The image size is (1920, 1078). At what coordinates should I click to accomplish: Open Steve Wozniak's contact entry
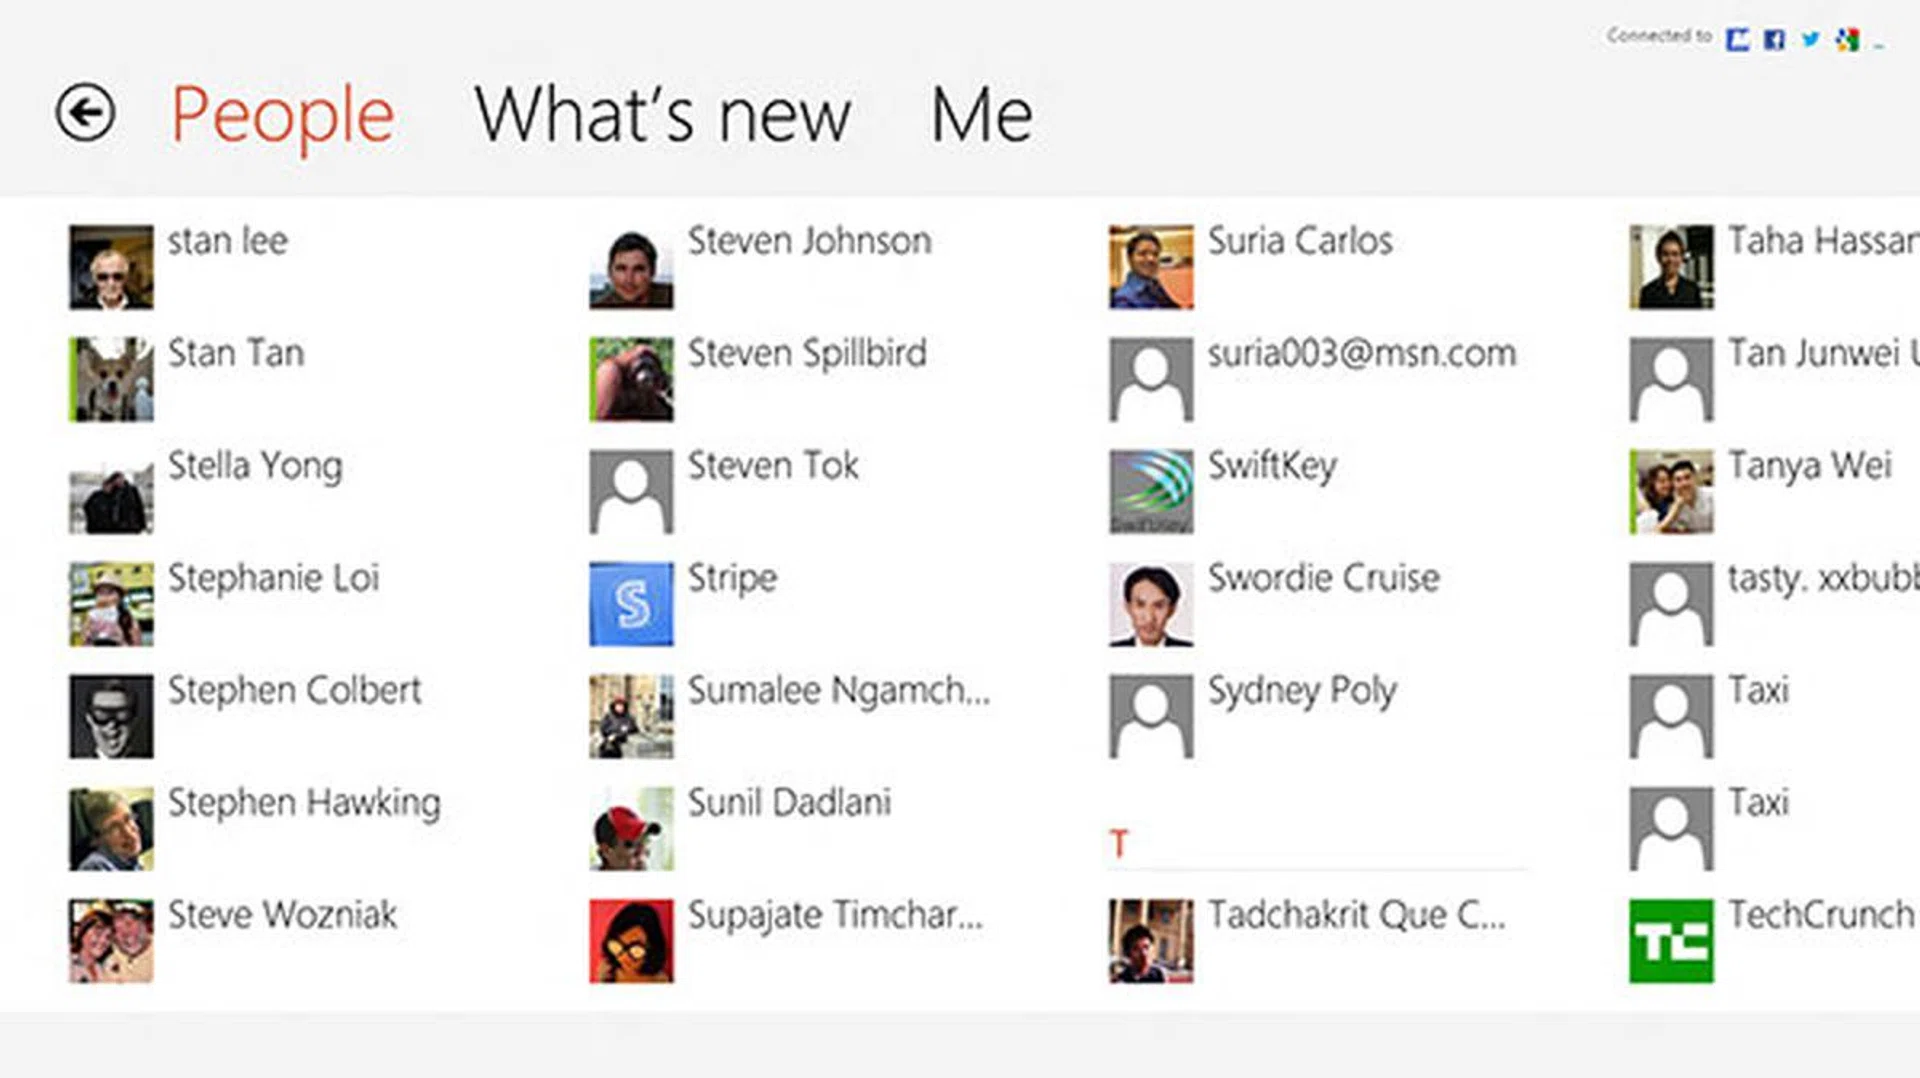click(282, 915)
